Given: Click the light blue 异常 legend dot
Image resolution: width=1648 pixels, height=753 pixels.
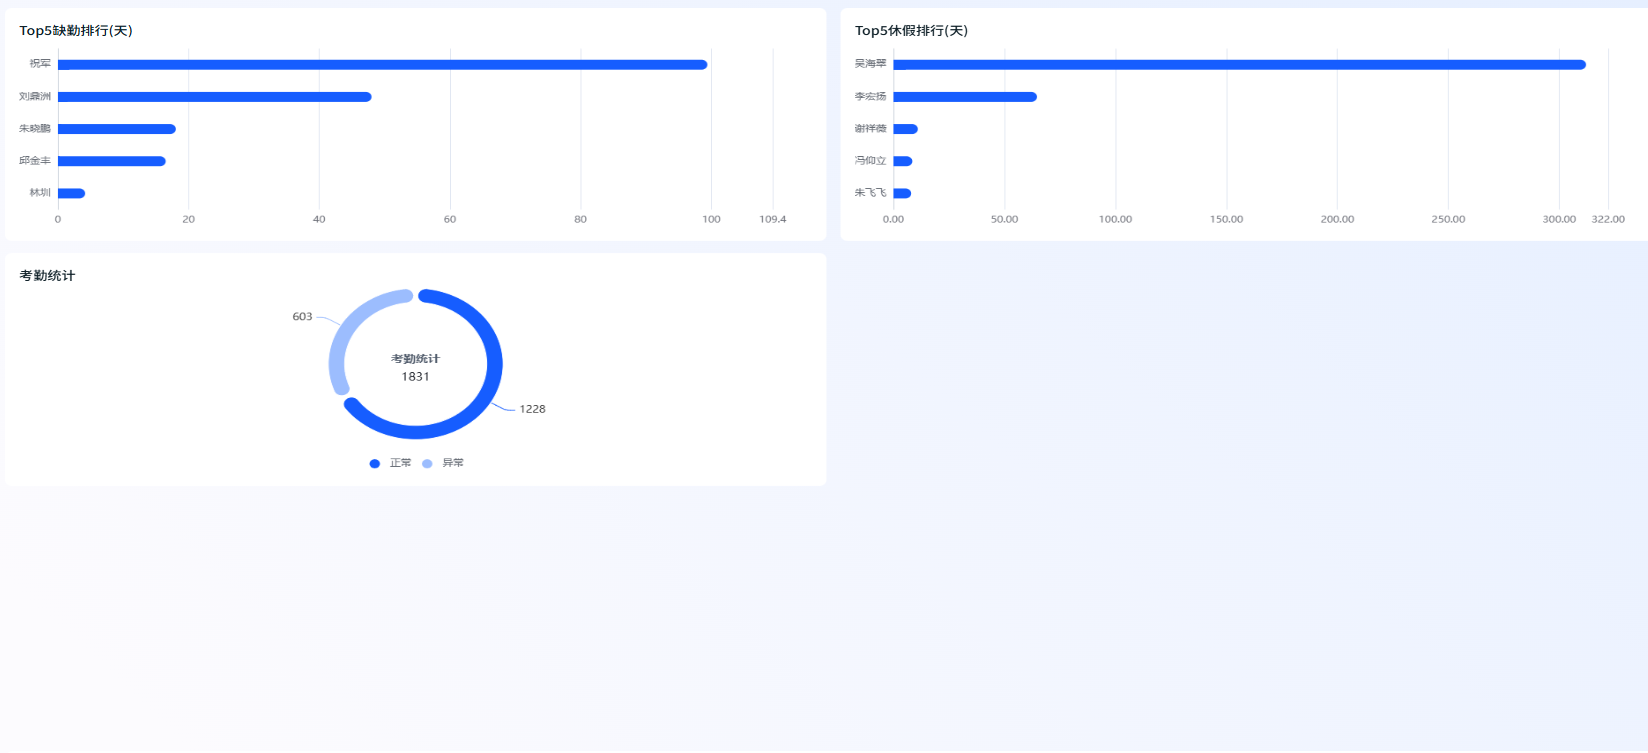Looking at the screenshot, I should (x=427, y=463).
